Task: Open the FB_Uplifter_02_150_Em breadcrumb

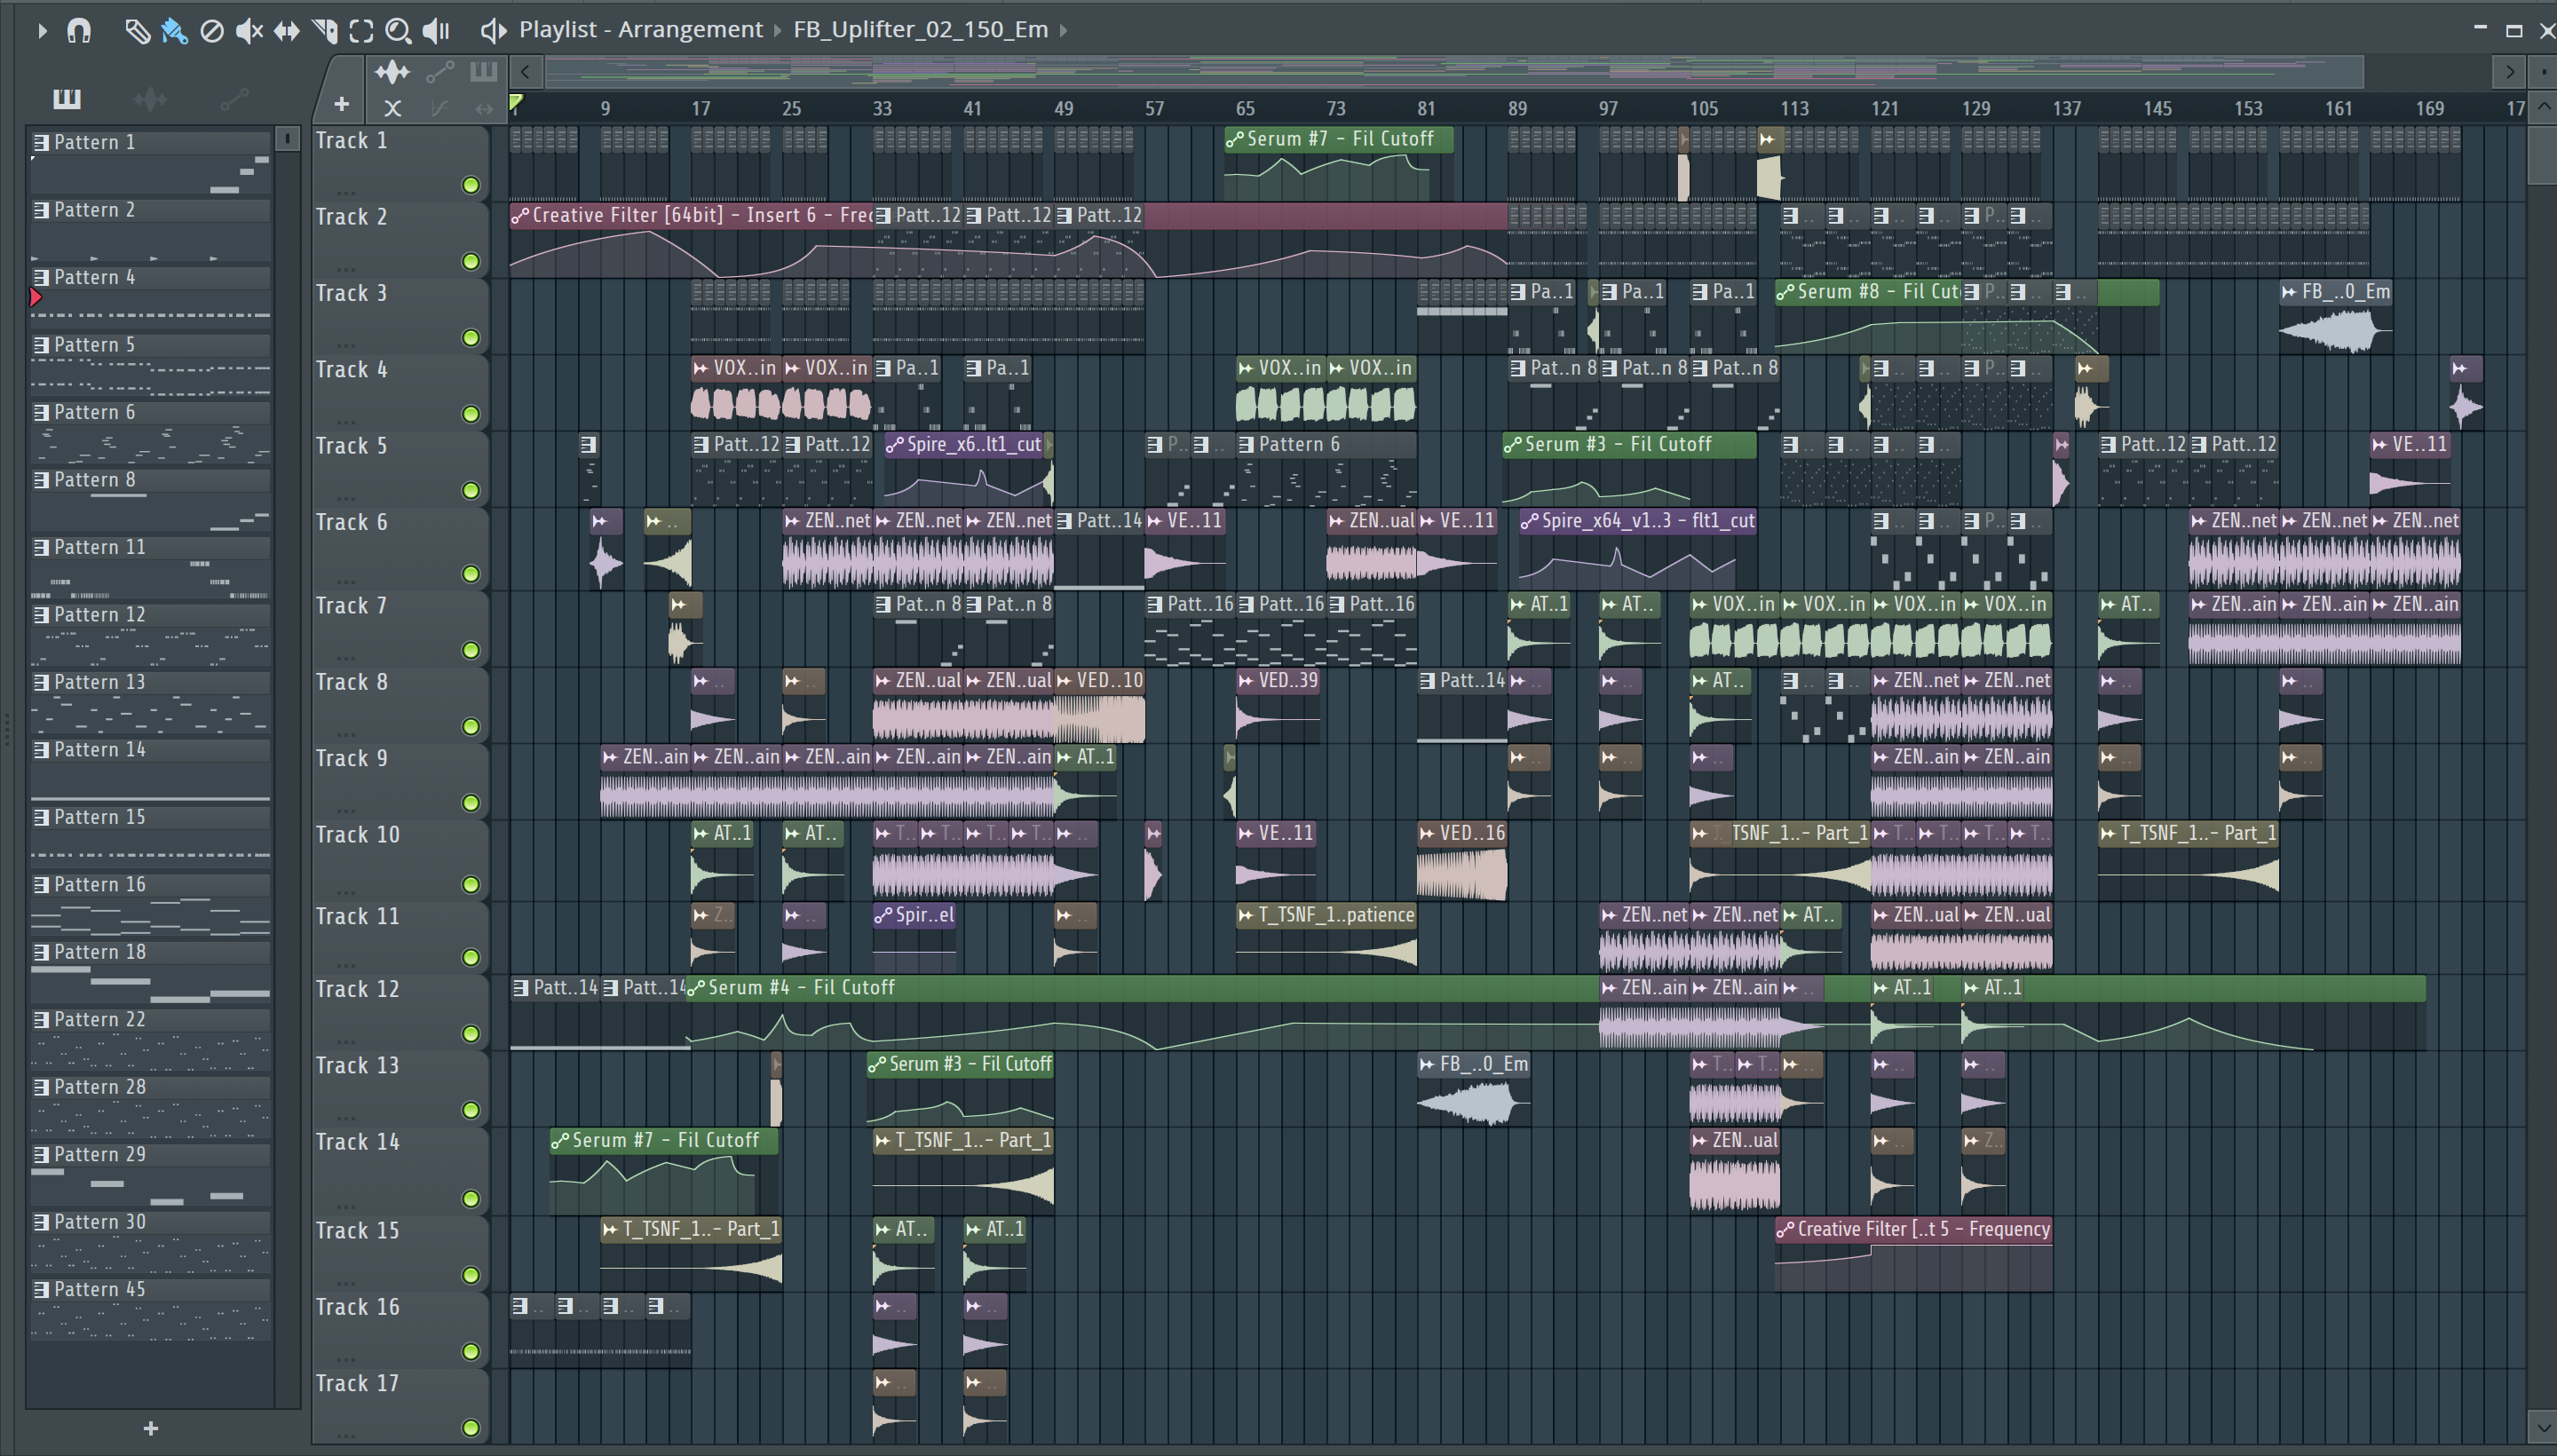Action: (x=920, y=30)
